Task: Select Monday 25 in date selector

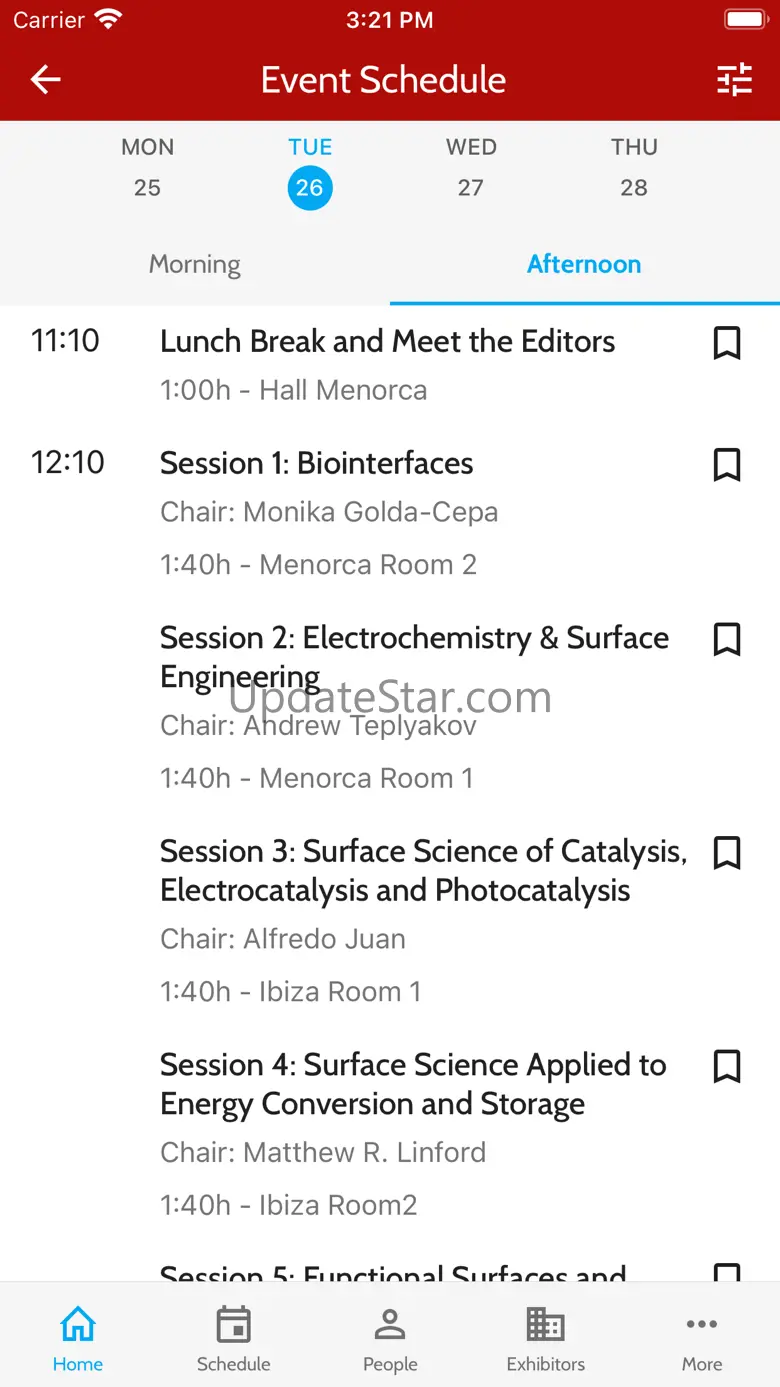Action: tap(147, 168)
